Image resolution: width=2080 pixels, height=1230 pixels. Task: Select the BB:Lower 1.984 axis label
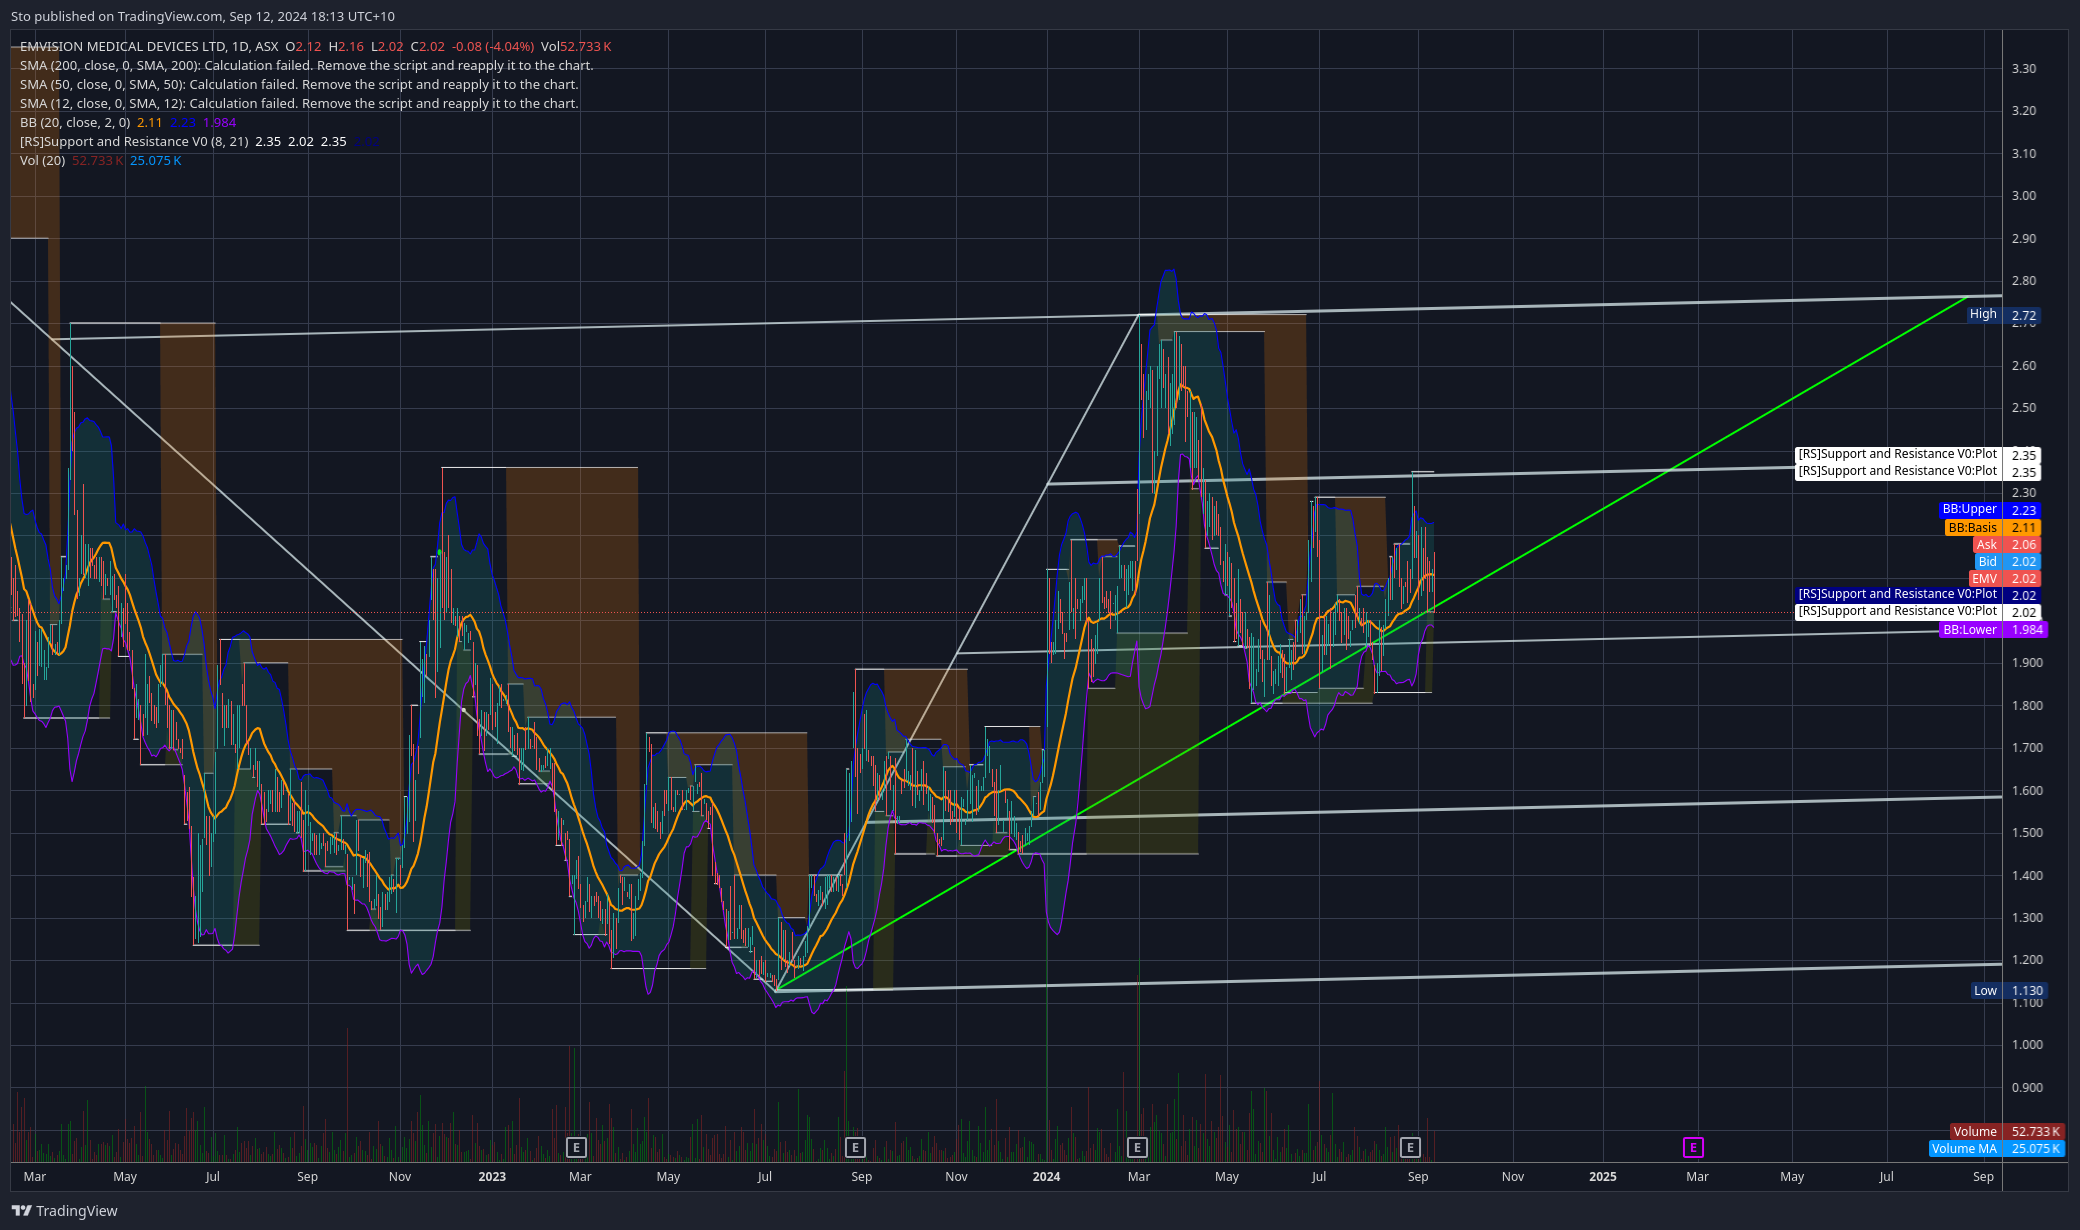(1993, 630)
